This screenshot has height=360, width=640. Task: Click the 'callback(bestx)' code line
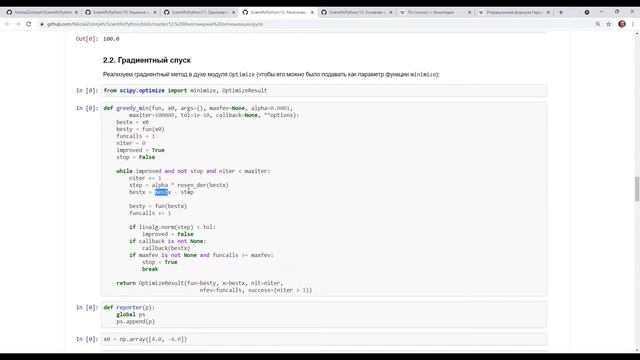[x=166, y=248]
